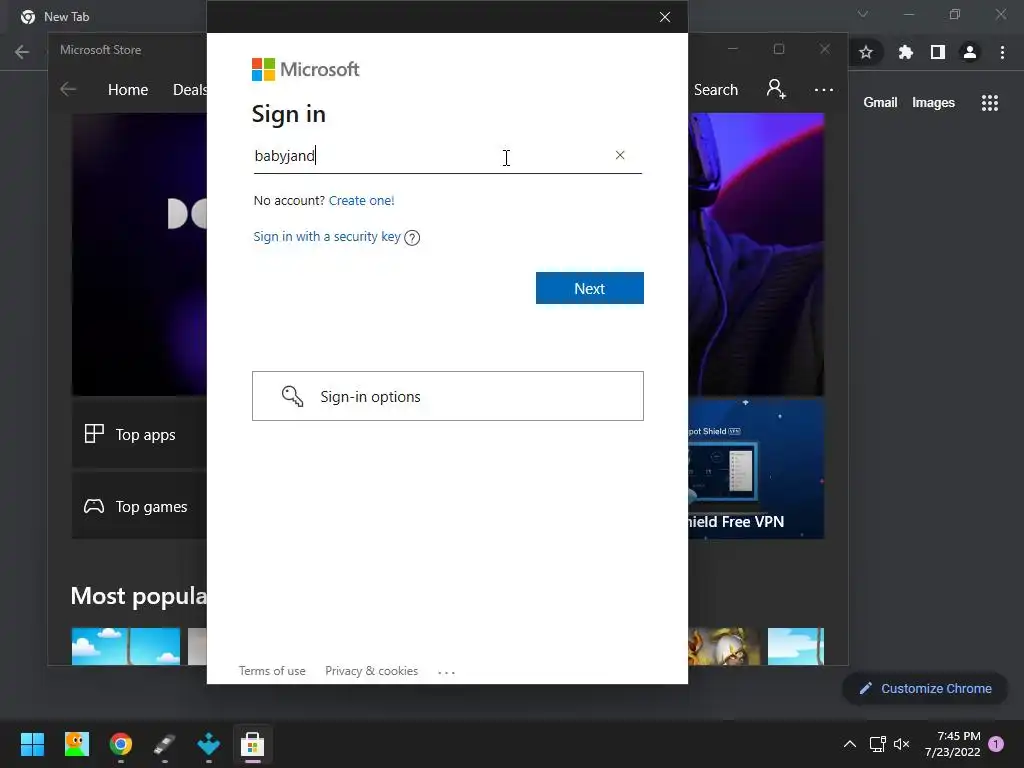Show hidden system tray icons
The width and height of the screenshot is (1024, 768).
[x=850, y=744]
